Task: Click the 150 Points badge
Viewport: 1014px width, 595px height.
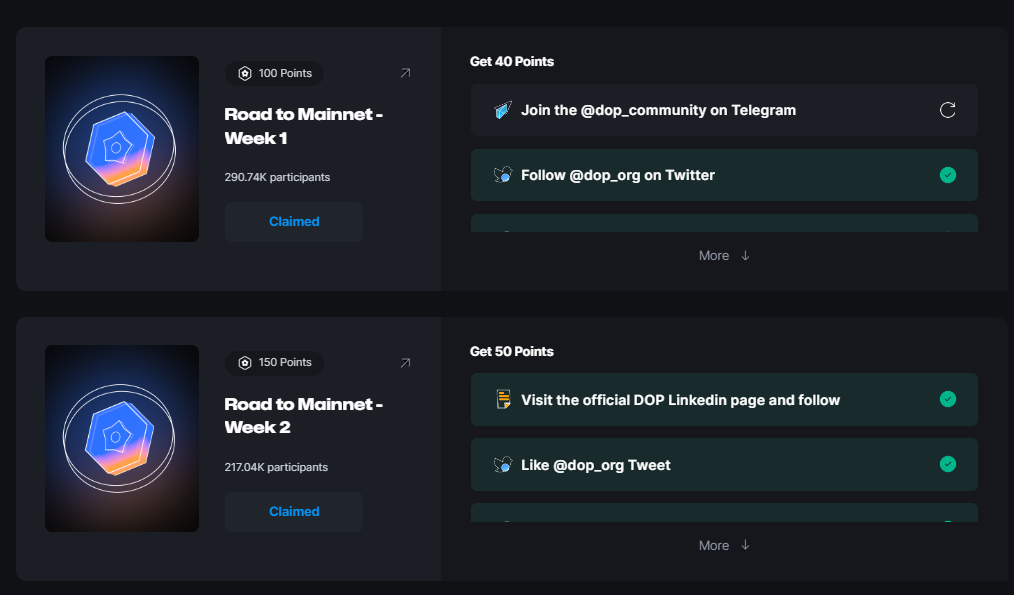Action: click(274, 363)
